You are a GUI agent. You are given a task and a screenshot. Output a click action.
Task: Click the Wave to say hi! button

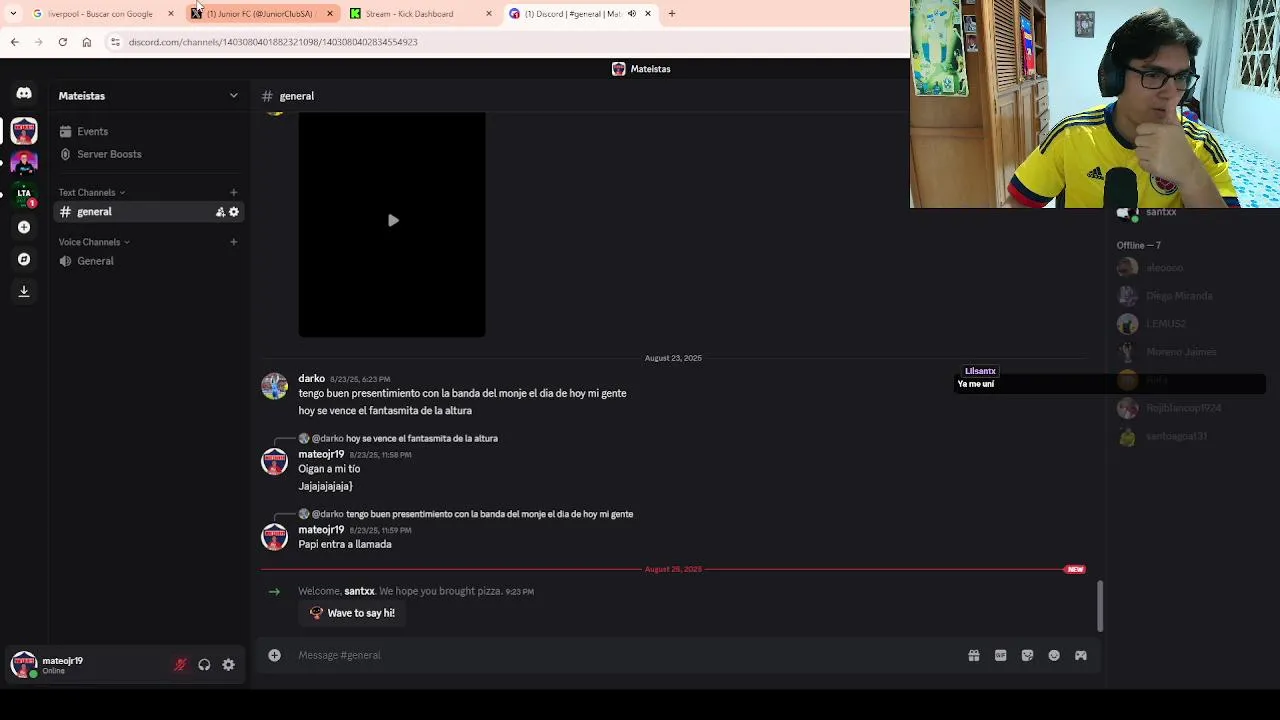pyautogui.click(x=352, y=613)
